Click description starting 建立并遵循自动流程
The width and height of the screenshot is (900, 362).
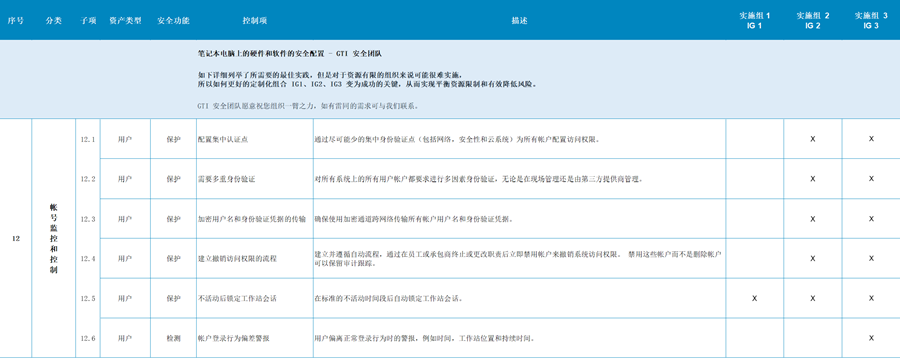coord(518,259)
